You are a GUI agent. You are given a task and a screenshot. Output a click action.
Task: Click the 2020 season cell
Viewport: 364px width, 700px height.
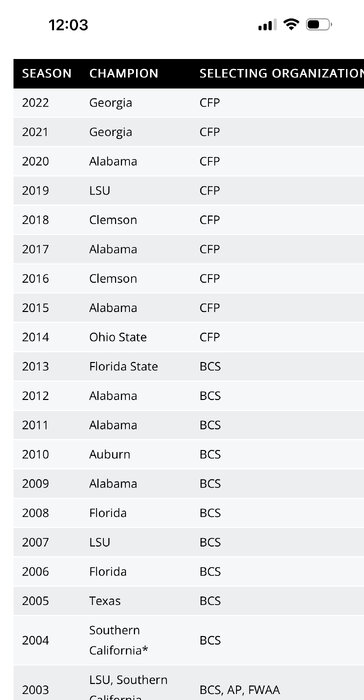coord(35,161)
